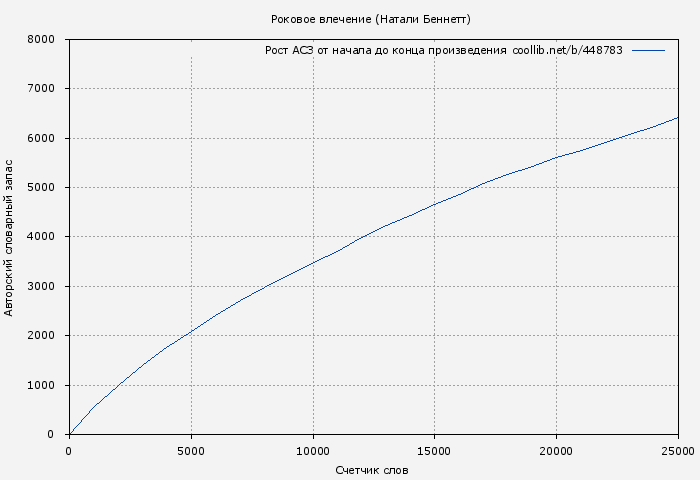This screenshot has height=480, width=700.
Task: Click the 15000 tick on X-axis
Action: 434,450
